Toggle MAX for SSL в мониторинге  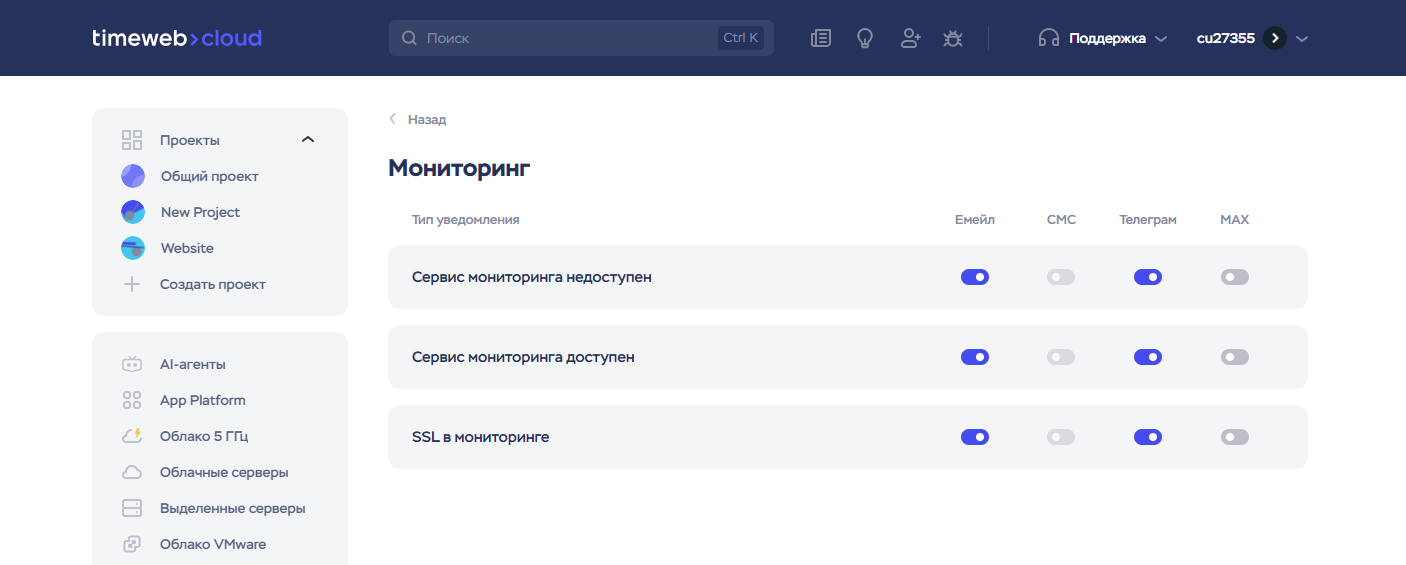pos(1235,437)
